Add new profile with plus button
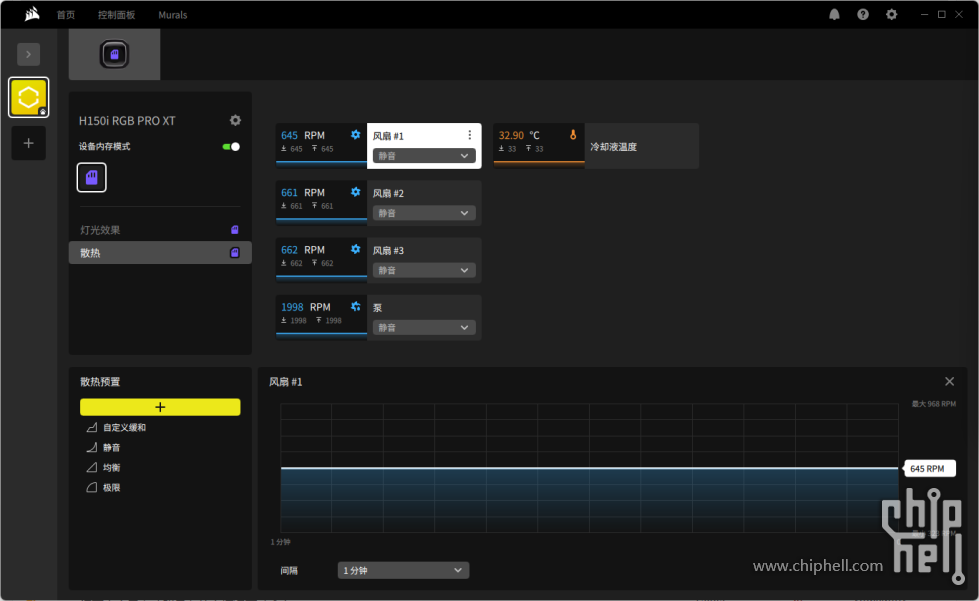The height and width of the screenshot is (601, 979). [x=28, y=143]
